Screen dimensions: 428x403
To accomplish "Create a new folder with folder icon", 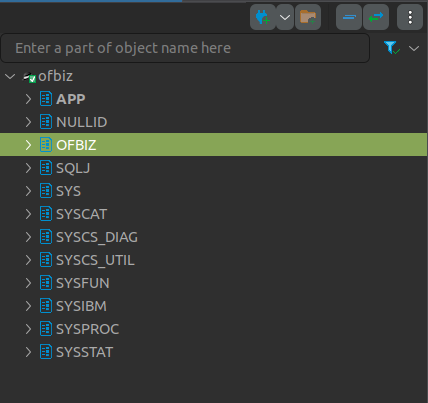I will click(x=308, y=17).
